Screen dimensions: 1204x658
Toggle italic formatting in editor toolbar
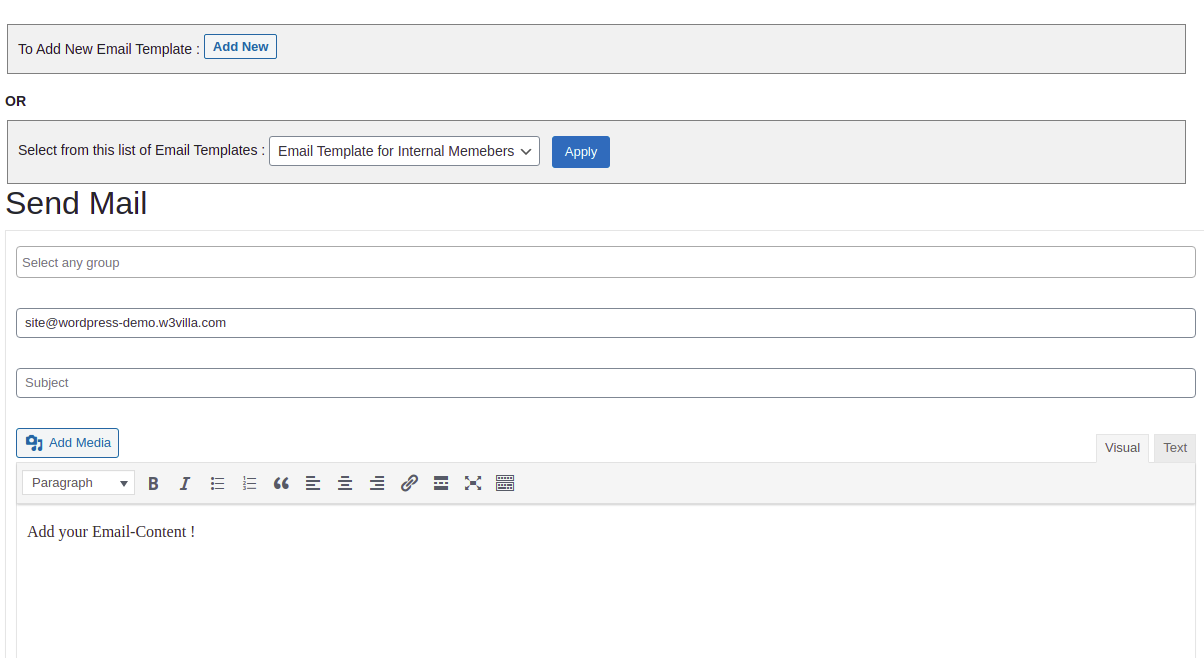[x=185, y=483]
